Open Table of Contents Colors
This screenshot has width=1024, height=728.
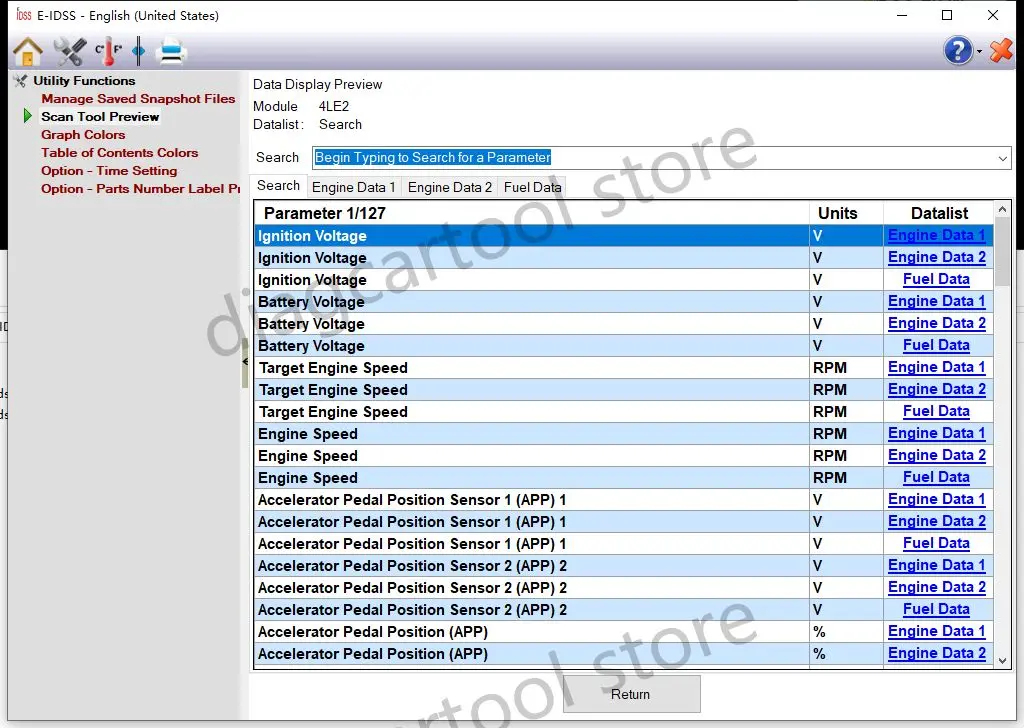[120, 153]
